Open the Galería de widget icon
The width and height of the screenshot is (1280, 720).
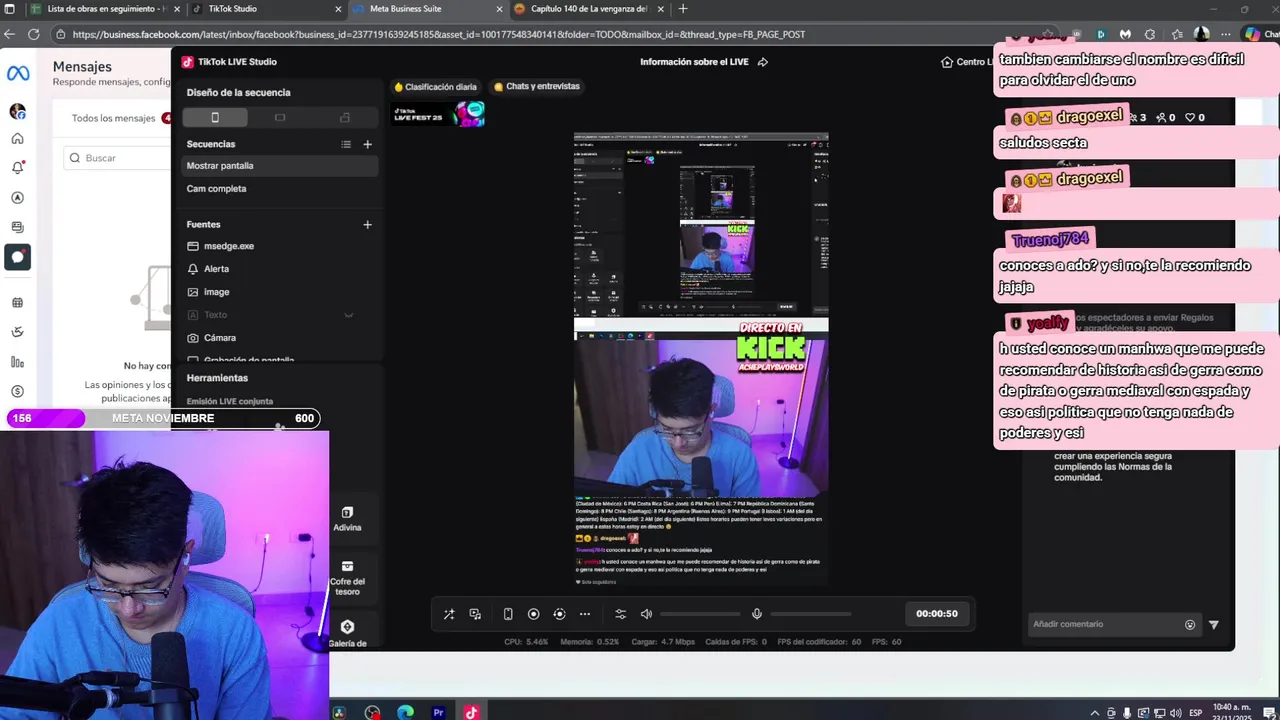click(347, 633)
